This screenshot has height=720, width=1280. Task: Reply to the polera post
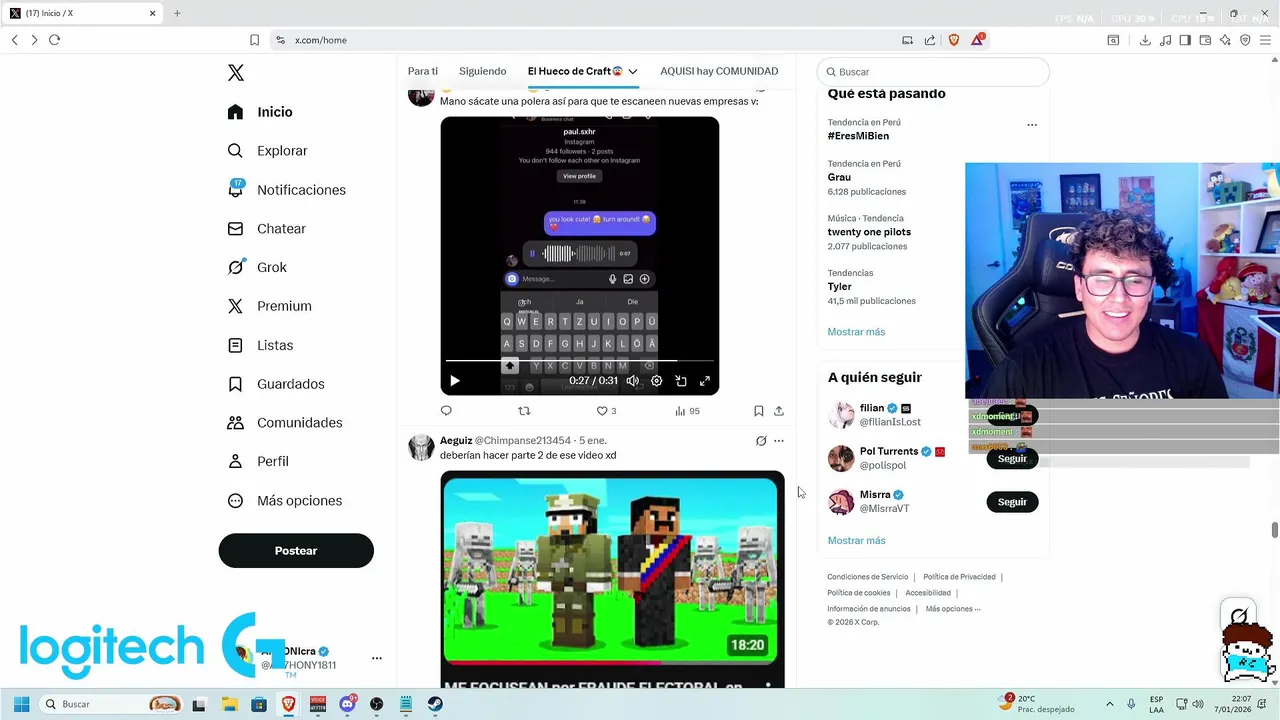point(446,411)
